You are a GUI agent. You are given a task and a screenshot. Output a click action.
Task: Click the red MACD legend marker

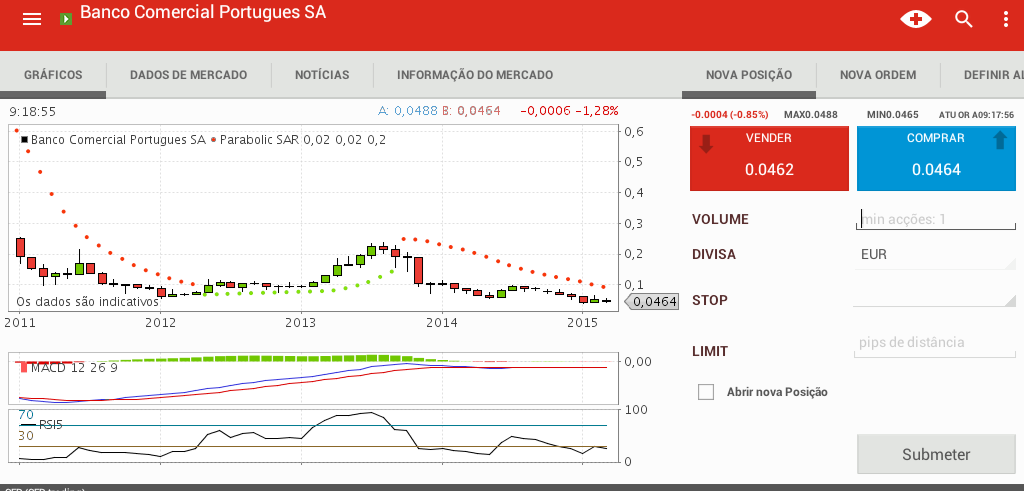[x=24, y=368]
